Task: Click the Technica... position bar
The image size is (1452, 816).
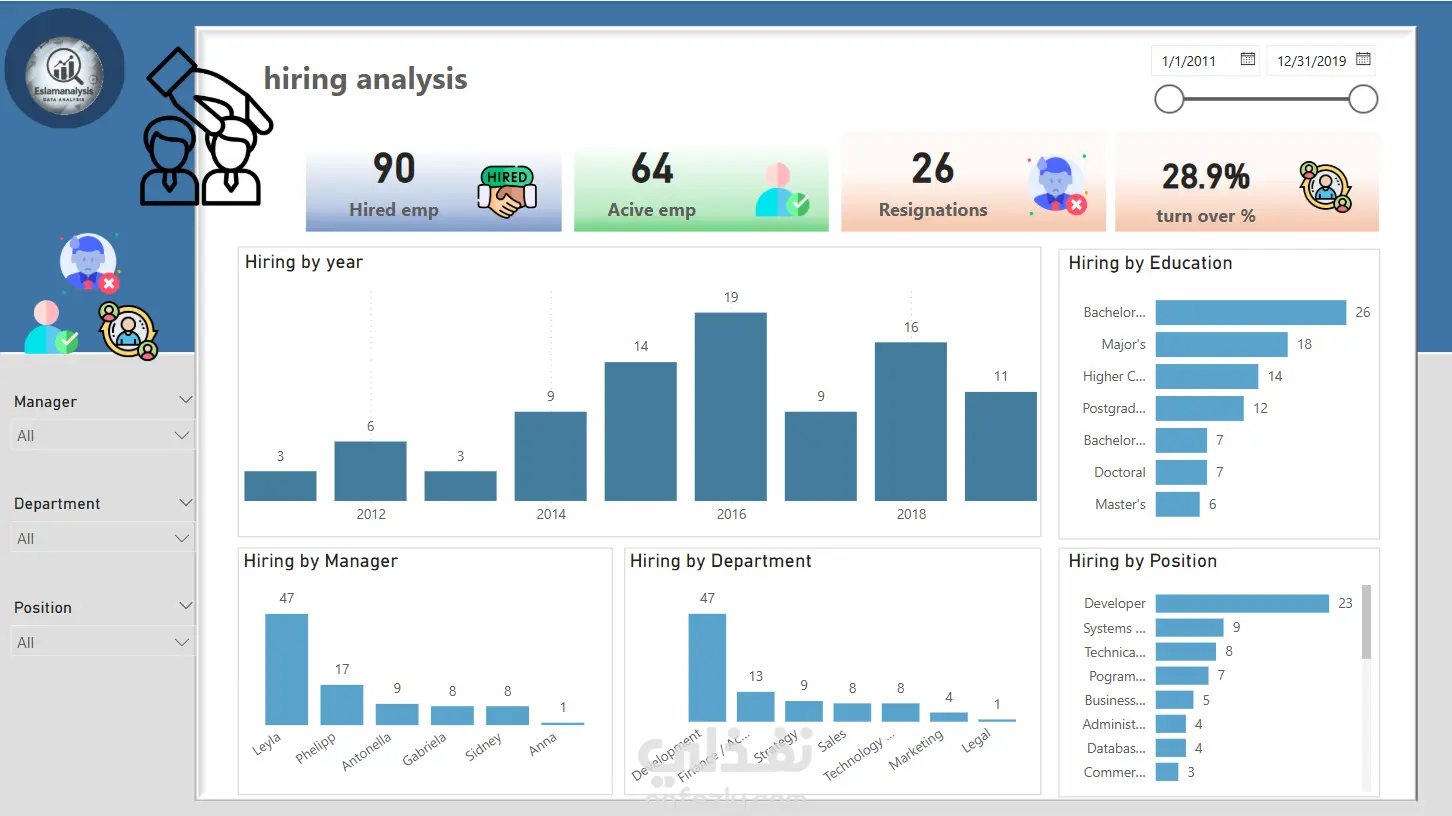Action: pos(1186,652)
